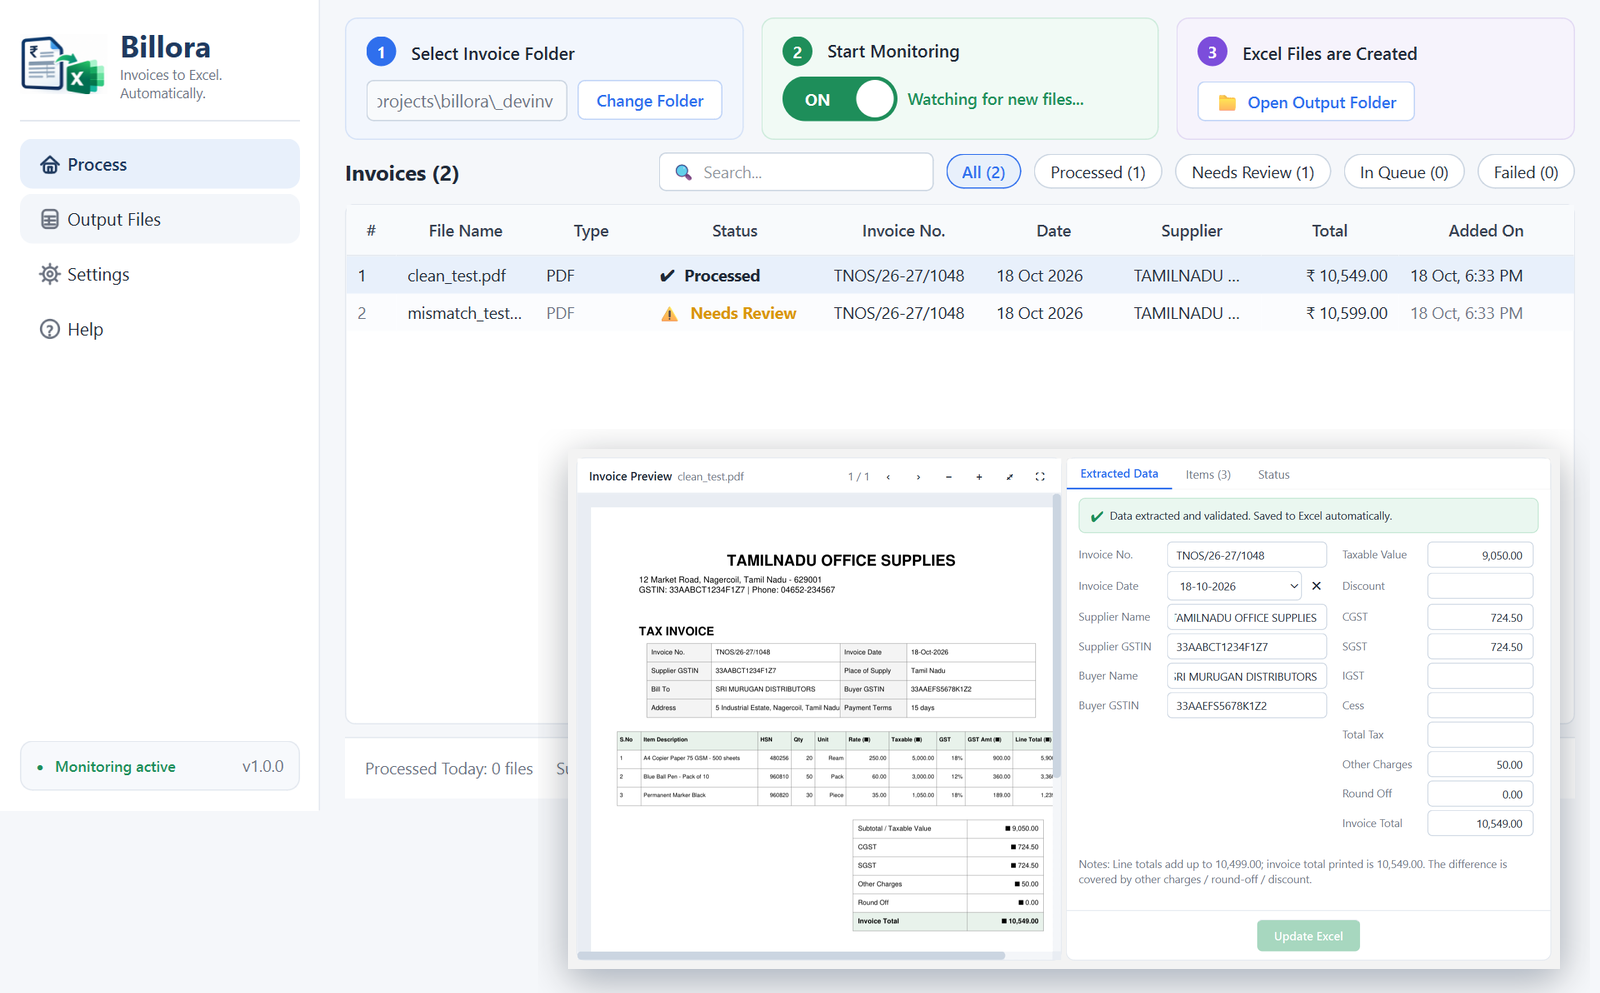
Task: Go to previous page in Invoice Preview
Action: coord(888,477)
